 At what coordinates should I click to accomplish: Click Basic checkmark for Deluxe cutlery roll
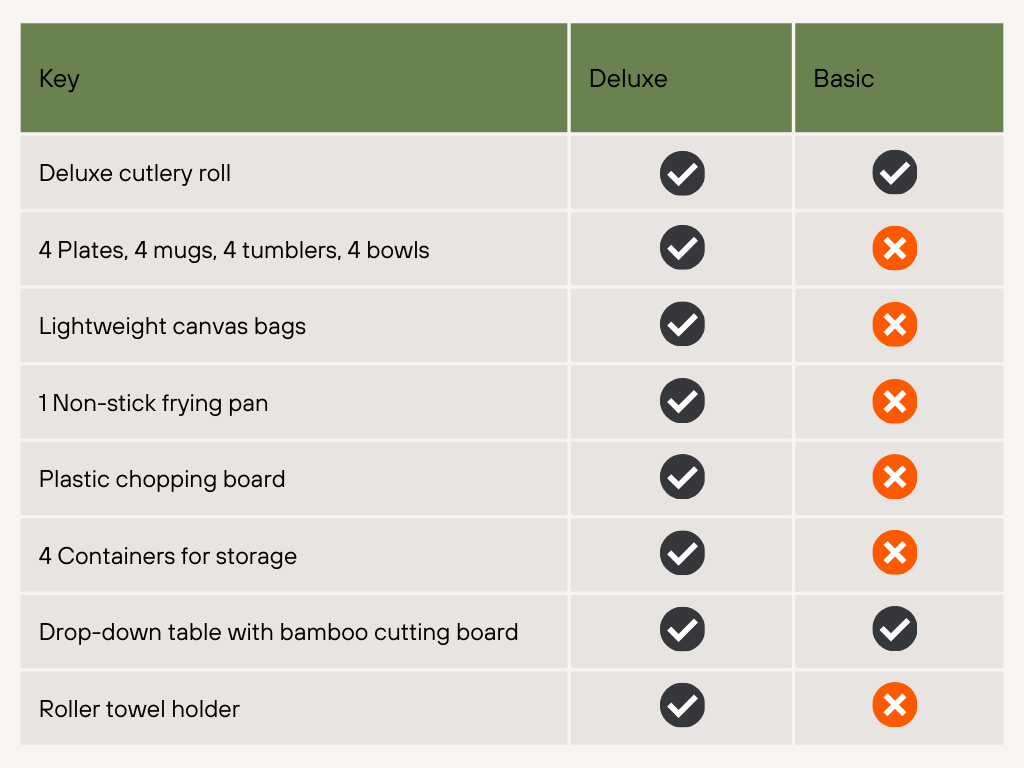895,173
